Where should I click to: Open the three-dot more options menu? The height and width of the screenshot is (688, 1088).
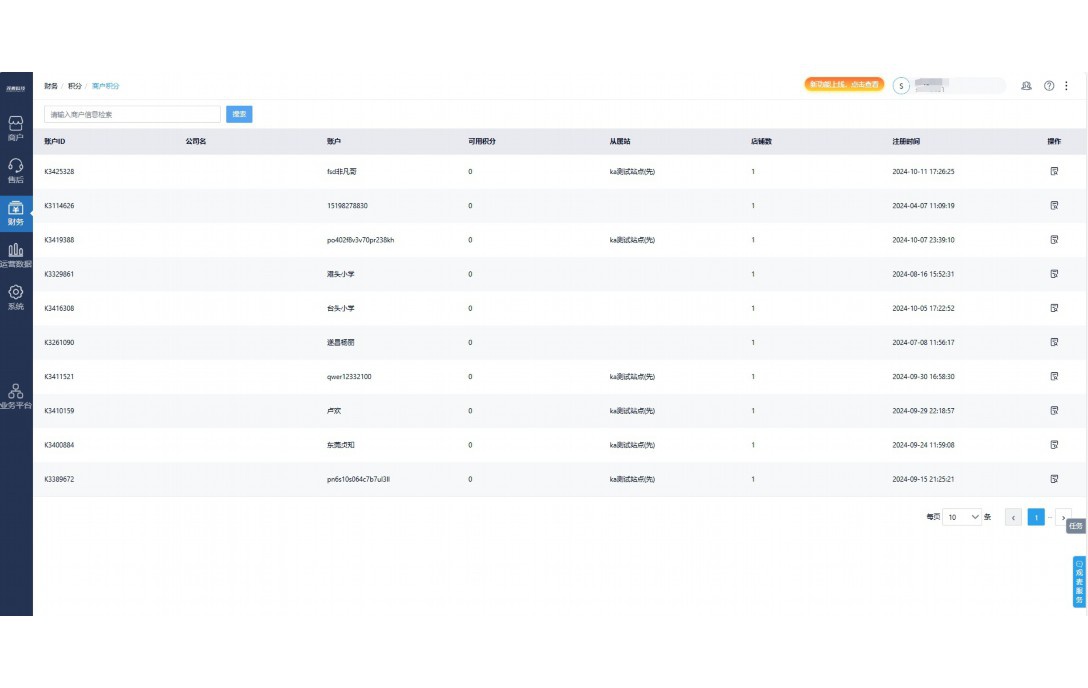pyautogui.click(x=1066, y=86)
